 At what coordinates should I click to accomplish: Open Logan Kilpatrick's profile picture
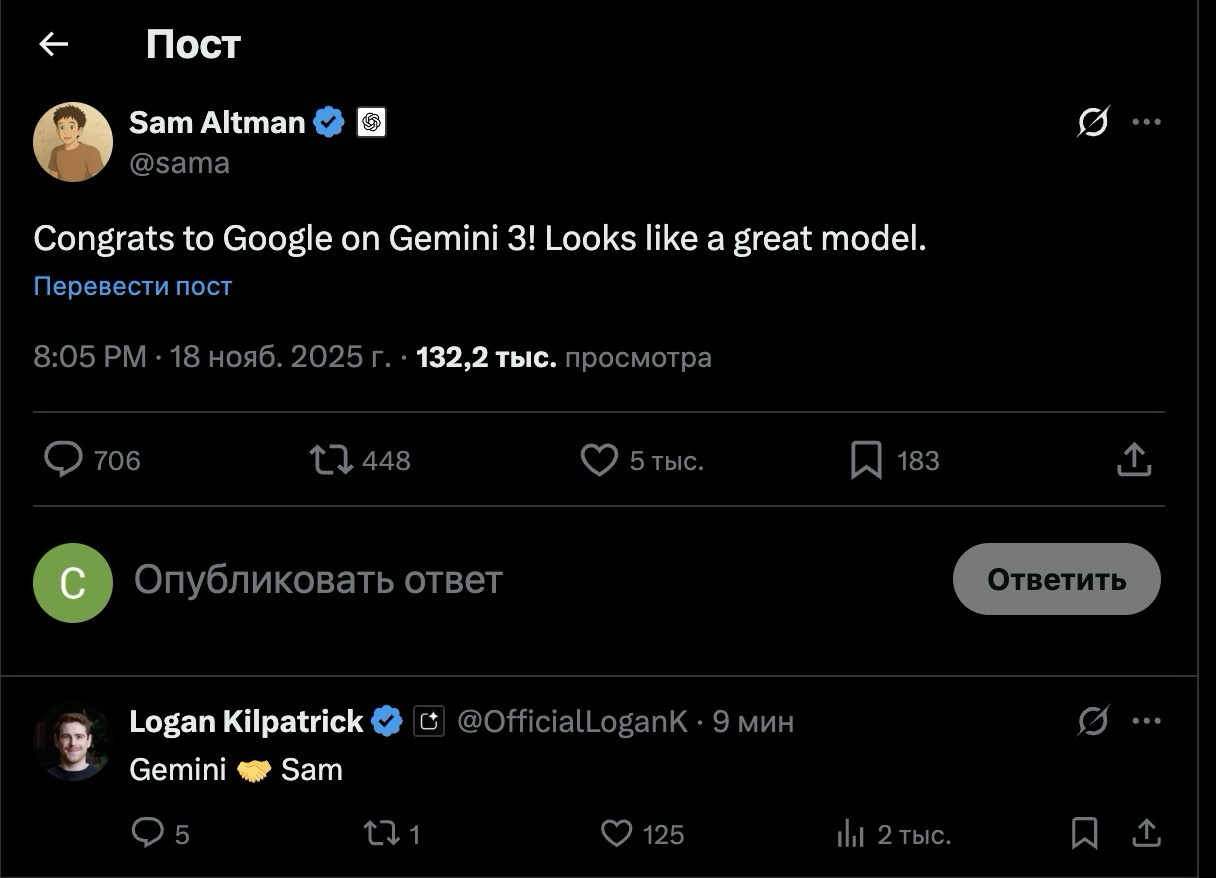(x=73, y=741)
